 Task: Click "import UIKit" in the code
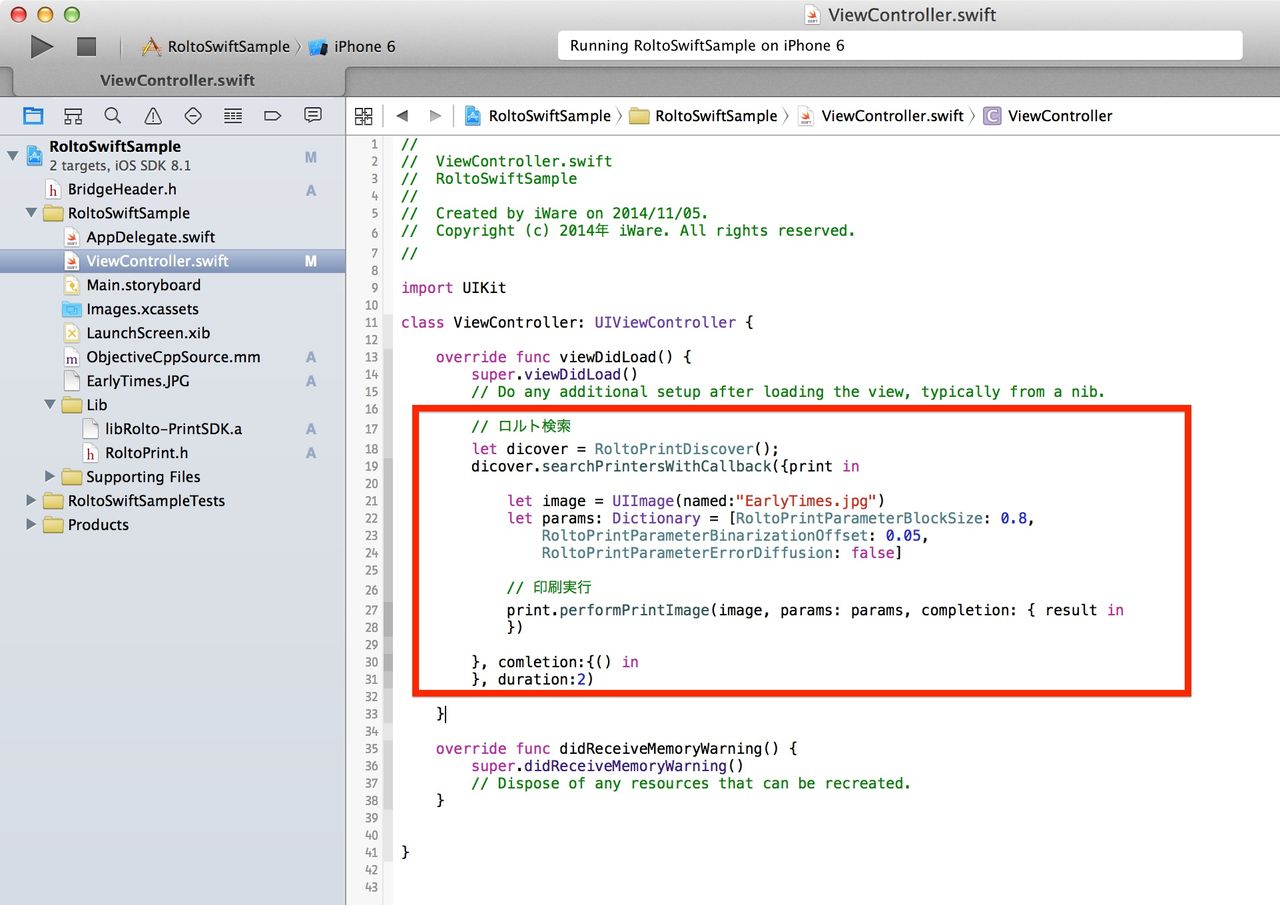pos(454,288)
